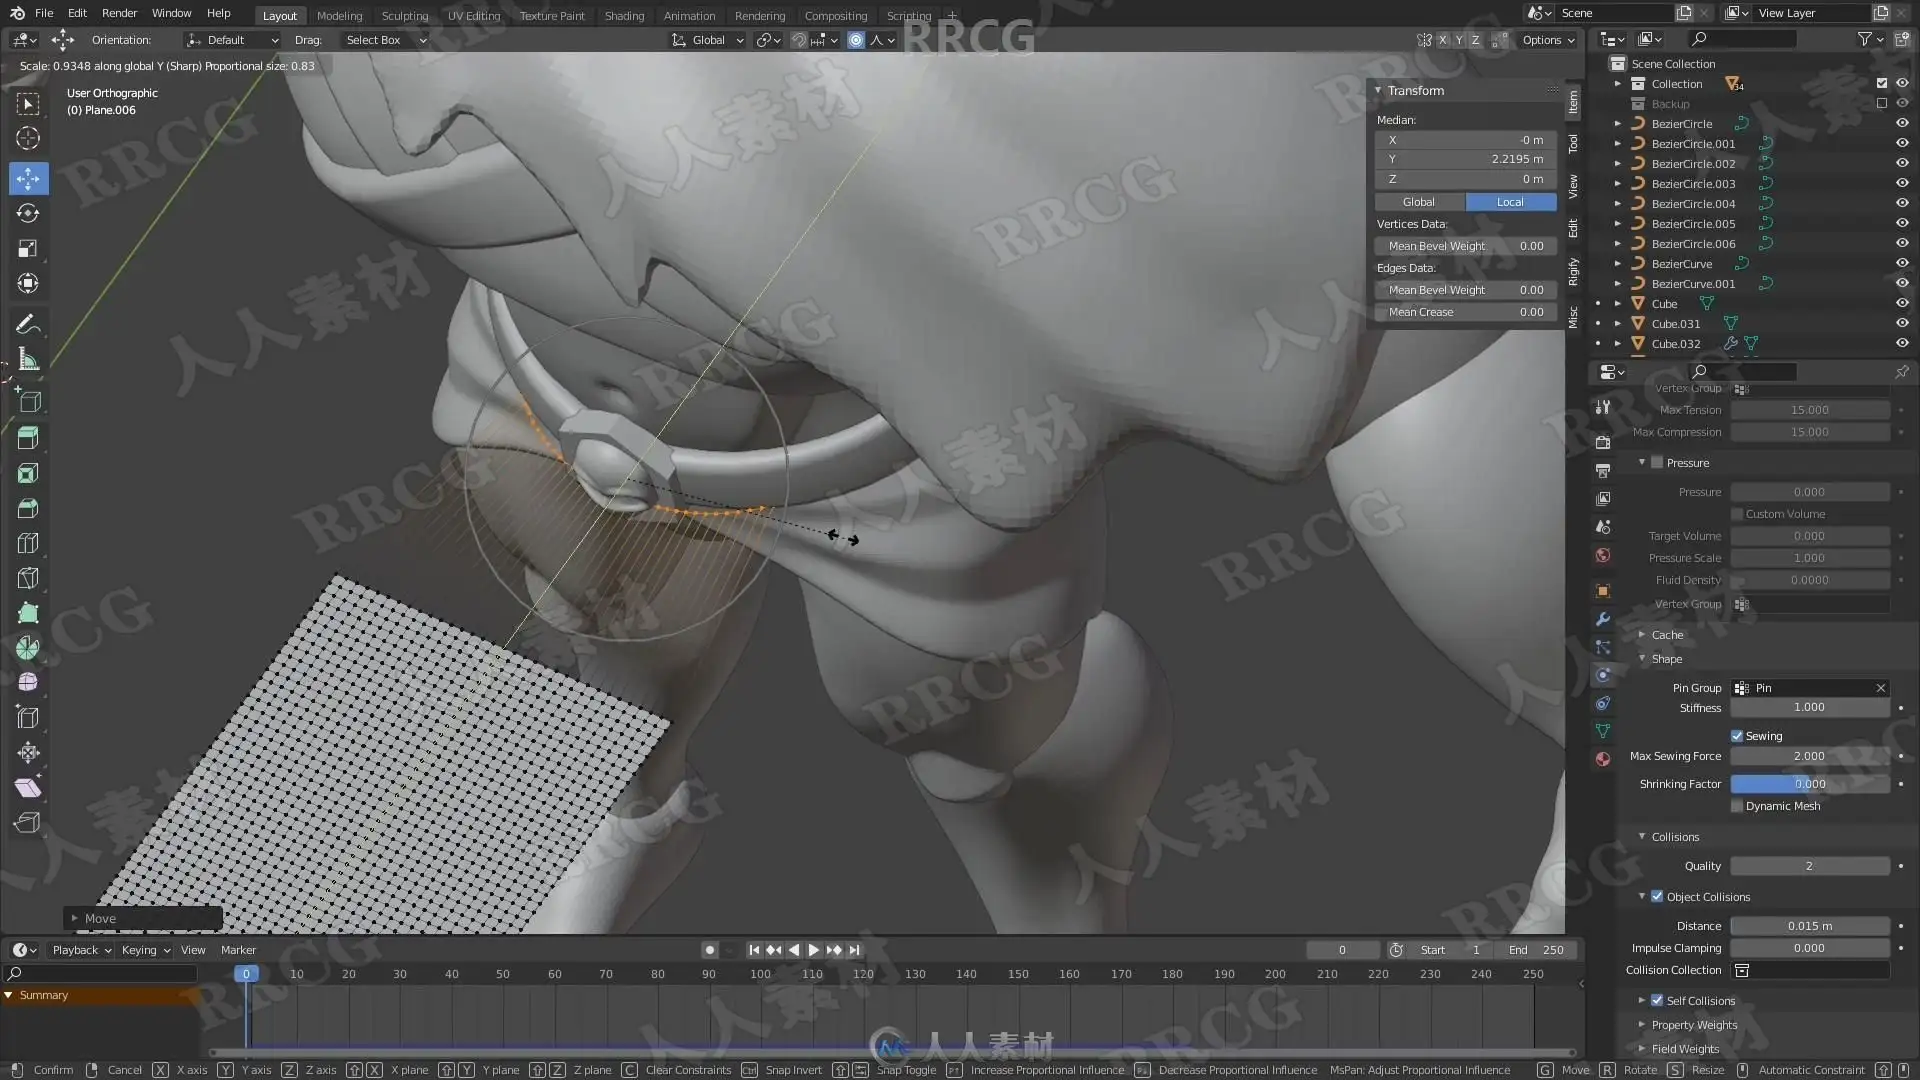Select the Measure tool
The image size is (1920, 1080).
coord(28,360)
